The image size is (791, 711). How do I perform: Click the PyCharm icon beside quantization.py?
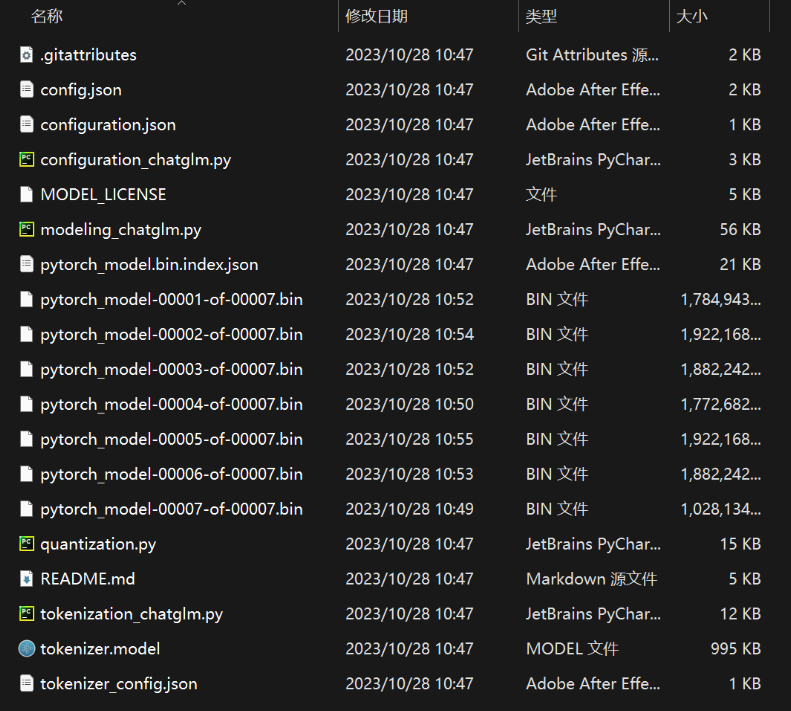pyautogui.click(x=26, y=544)
